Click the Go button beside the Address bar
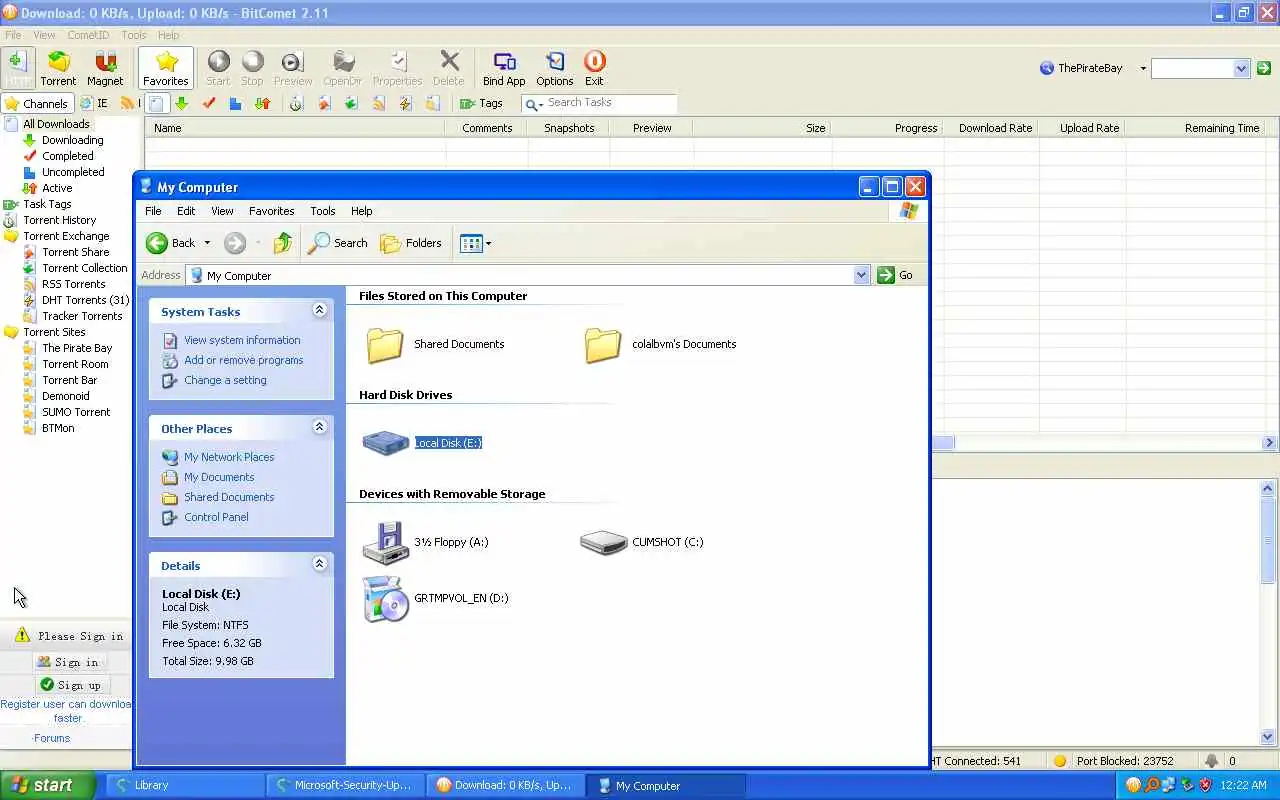The height and width of the screenshot is (800, 1280). click(x=895, y=275)
